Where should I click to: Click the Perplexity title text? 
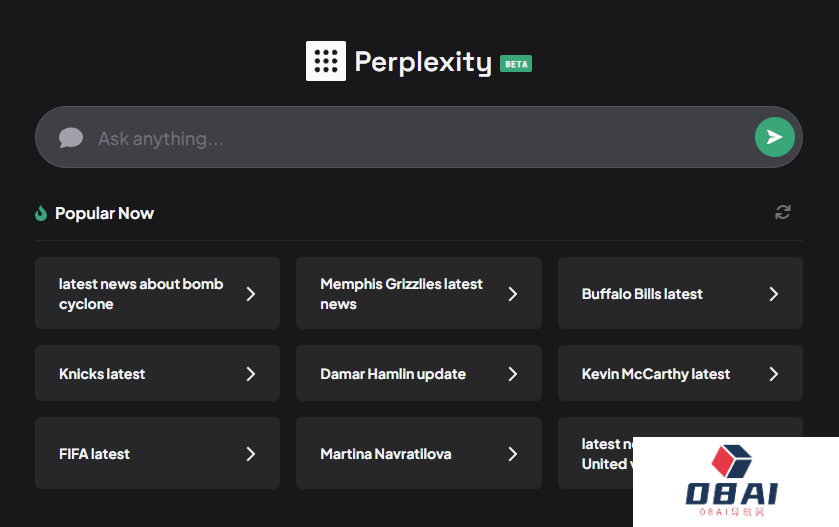(x=423, y=62)
